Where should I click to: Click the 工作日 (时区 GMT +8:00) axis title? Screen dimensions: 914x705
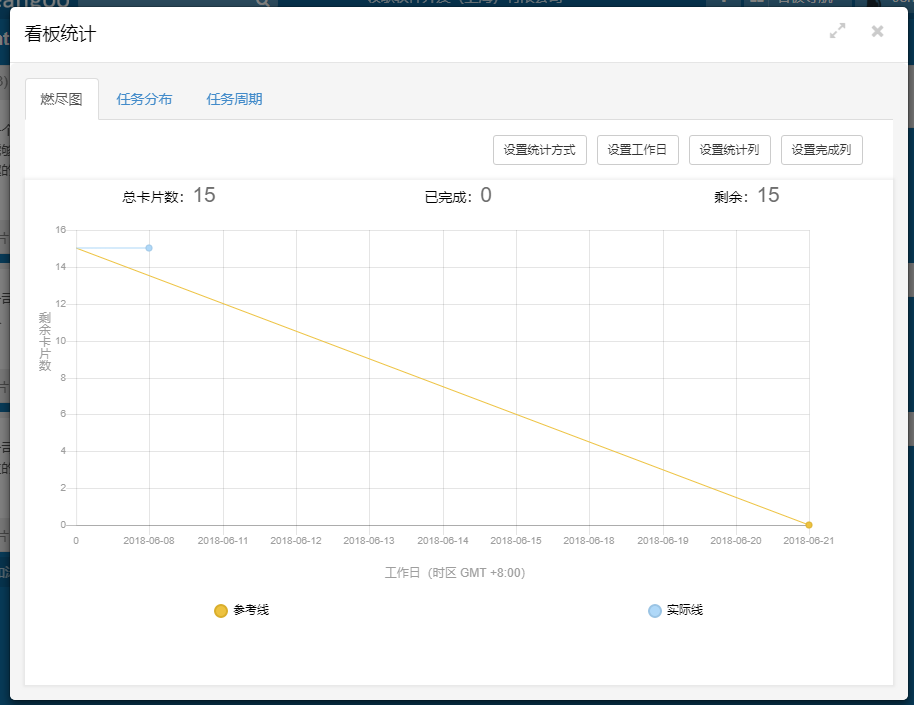point(455,573)
